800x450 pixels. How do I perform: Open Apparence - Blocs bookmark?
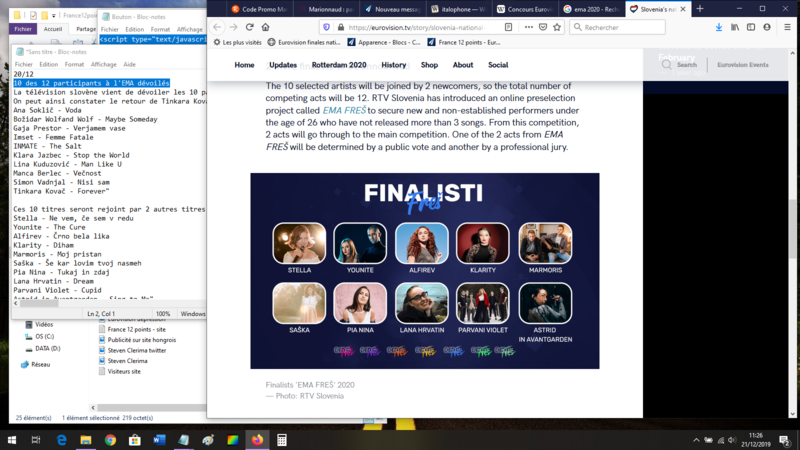384,42
